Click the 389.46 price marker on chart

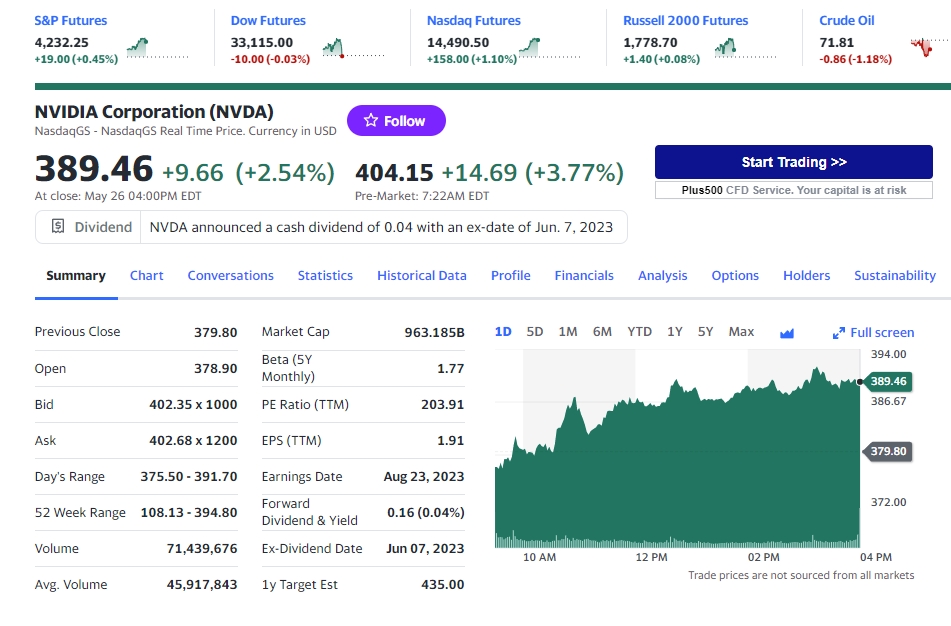tap(889, 382)
